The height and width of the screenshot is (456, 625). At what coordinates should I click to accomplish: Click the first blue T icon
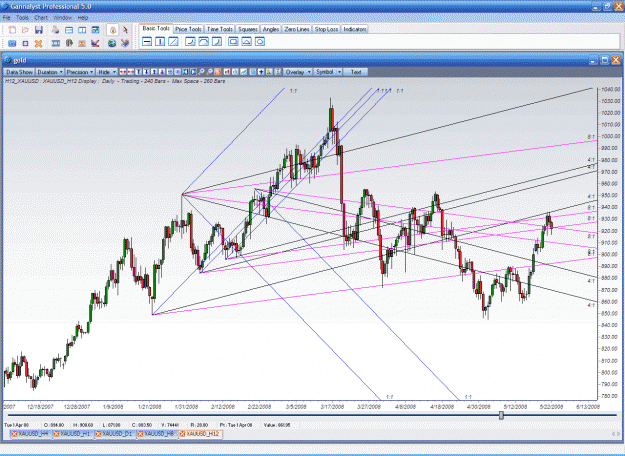click(138, 72)
